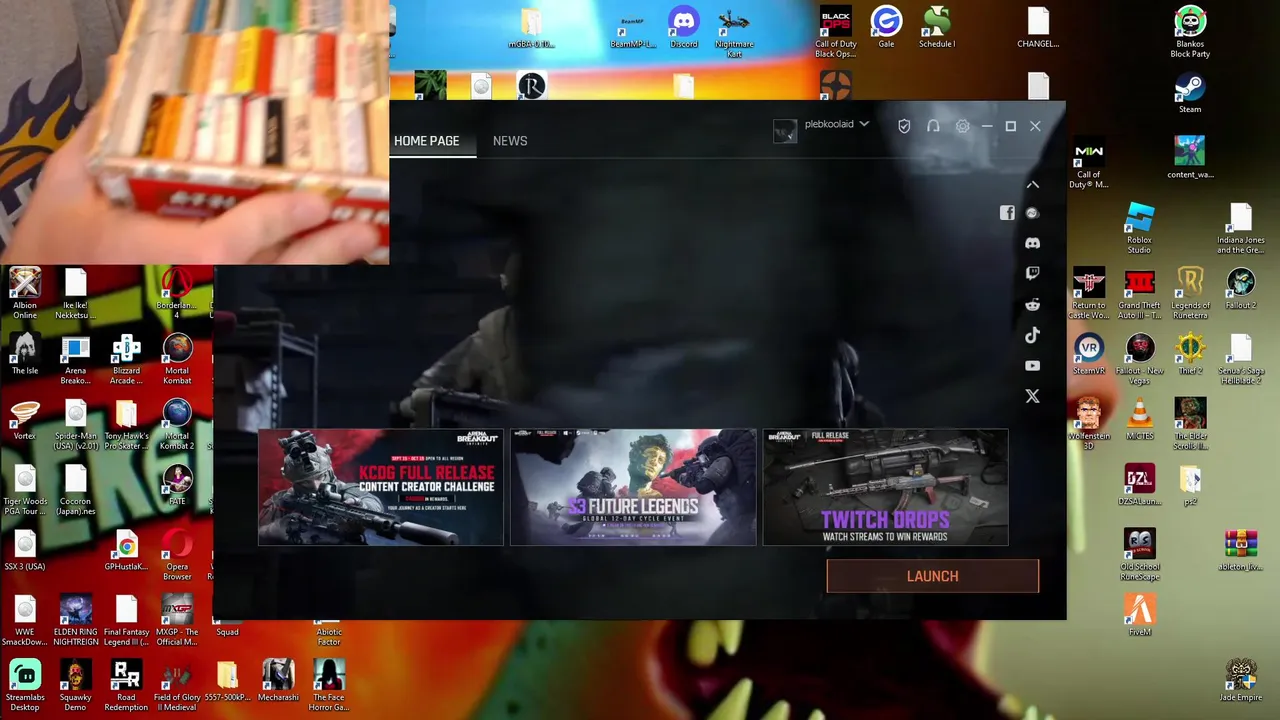Screen dimensions: 1280x720
Task: Switch to the NEWS tab
Action: coord(510,141)
